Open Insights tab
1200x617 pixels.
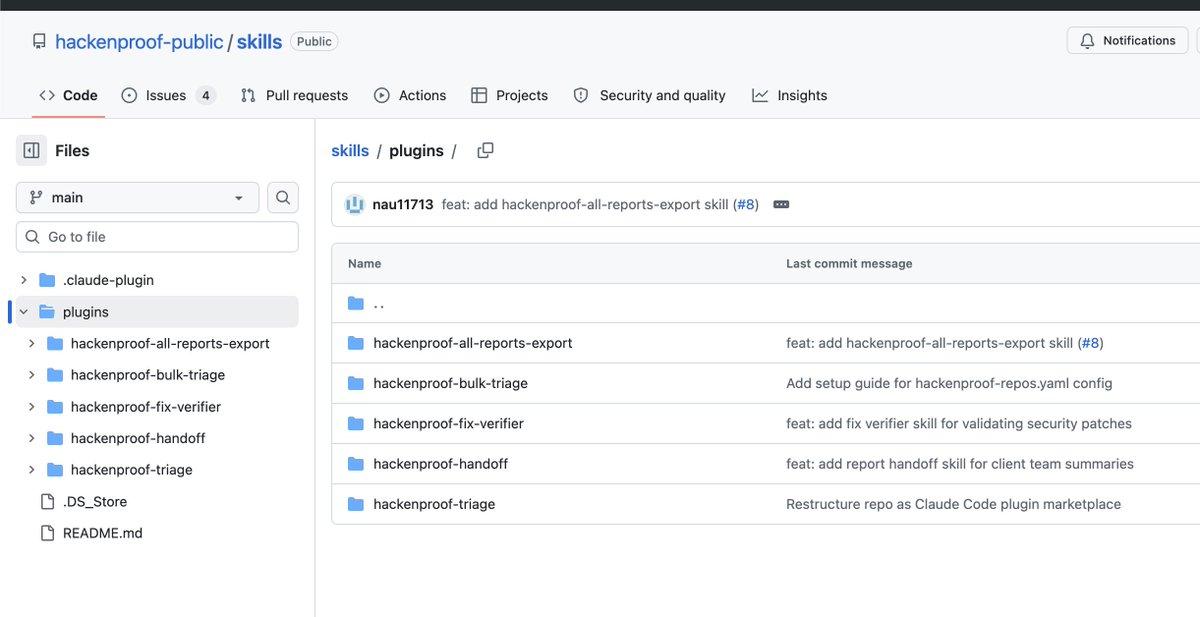pos(789,95)
